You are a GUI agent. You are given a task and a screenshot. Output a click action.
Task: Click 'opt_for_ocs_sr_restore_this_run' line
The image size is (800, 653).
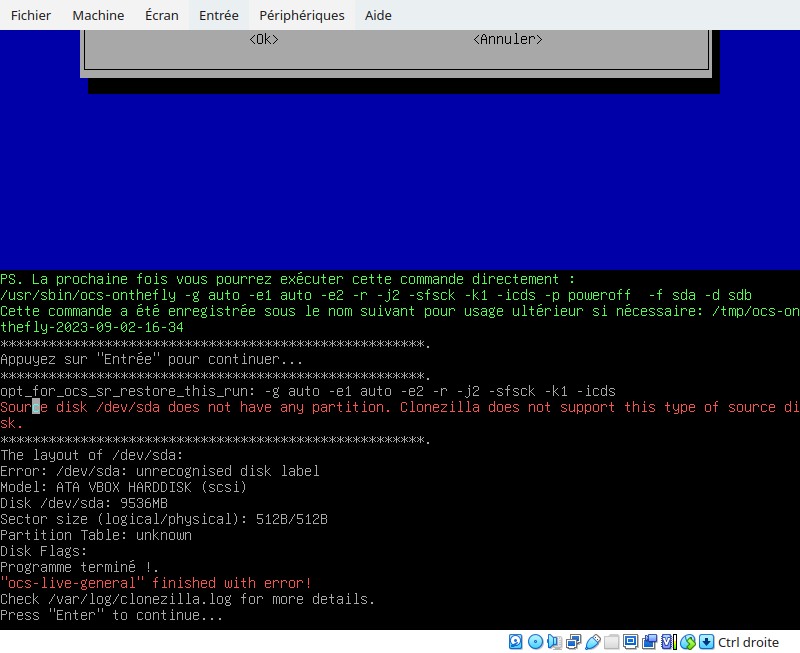coord(308,391)
